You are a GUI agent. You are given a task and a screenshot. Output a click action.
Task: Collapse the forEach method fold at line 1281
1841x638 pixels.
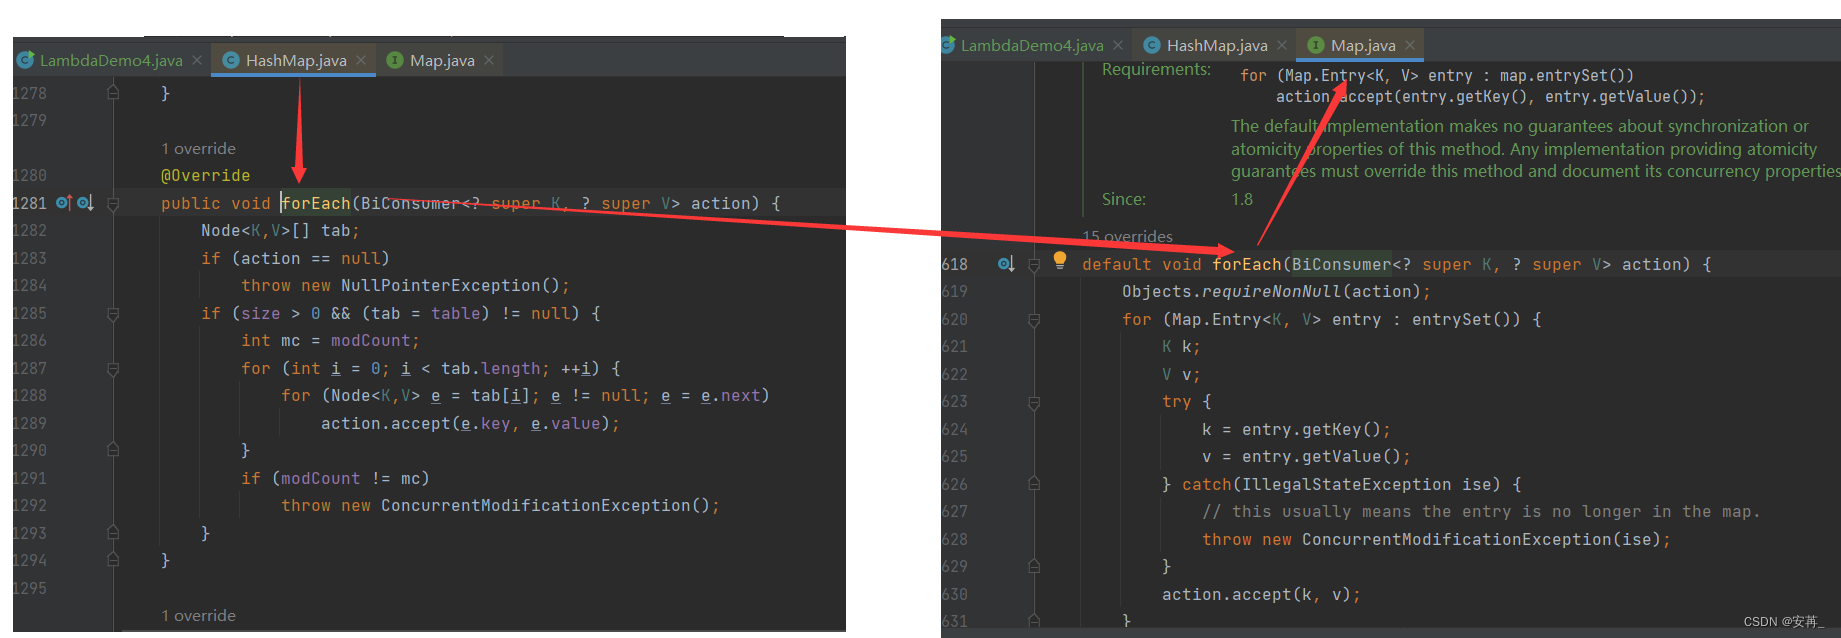pos(113,204)
